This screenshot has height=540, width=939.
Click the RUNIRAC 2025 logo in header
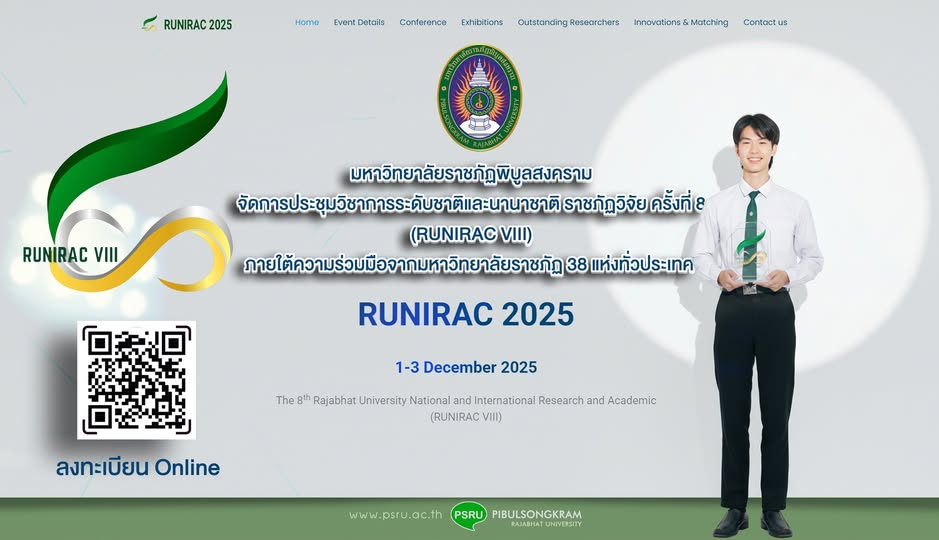[x=187, y=23]
